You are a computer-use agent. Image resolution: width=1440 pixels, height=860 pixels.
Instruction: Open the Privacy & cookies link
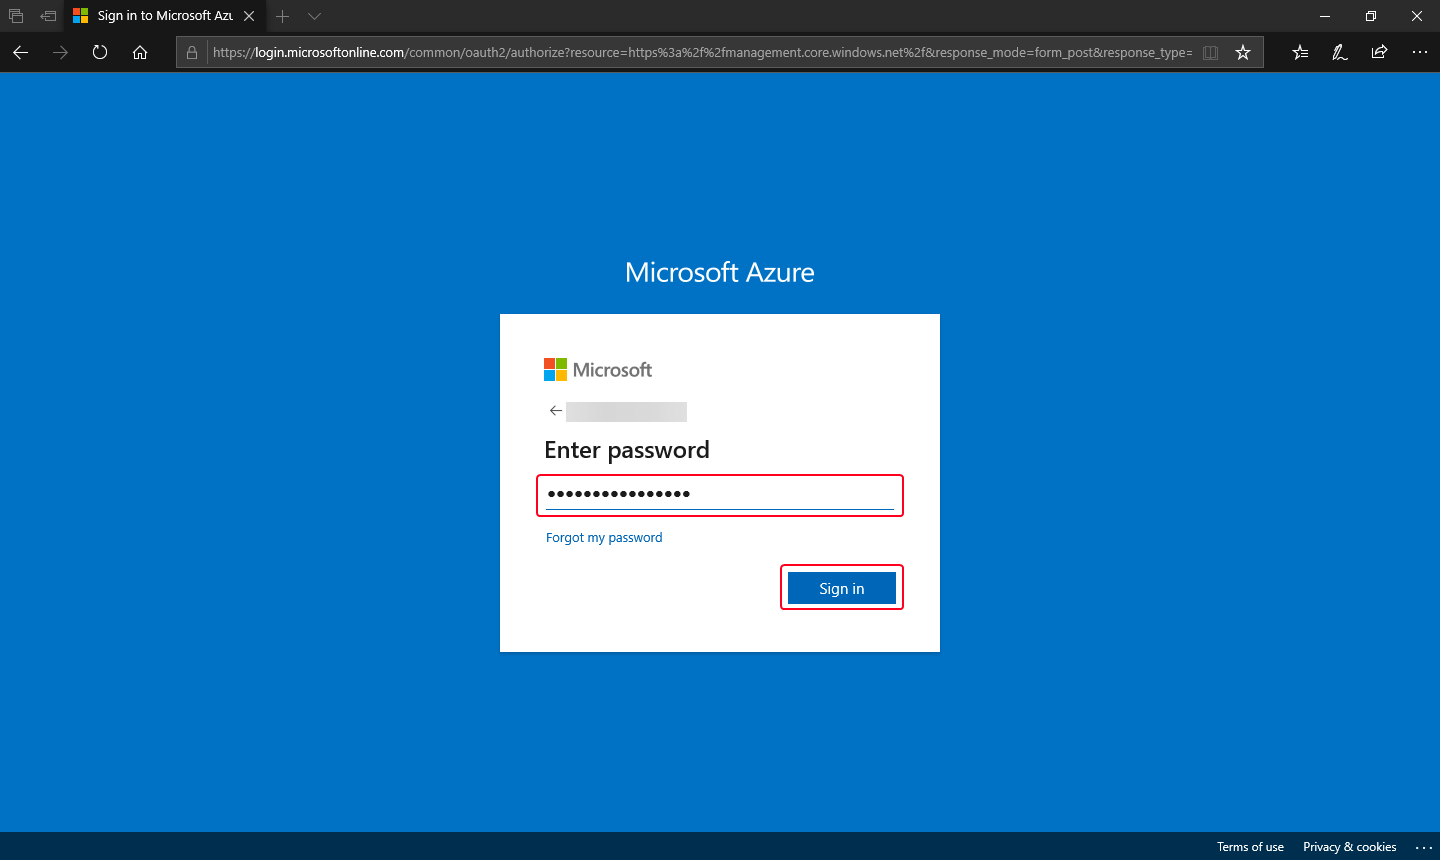[x=1349, y=847]
